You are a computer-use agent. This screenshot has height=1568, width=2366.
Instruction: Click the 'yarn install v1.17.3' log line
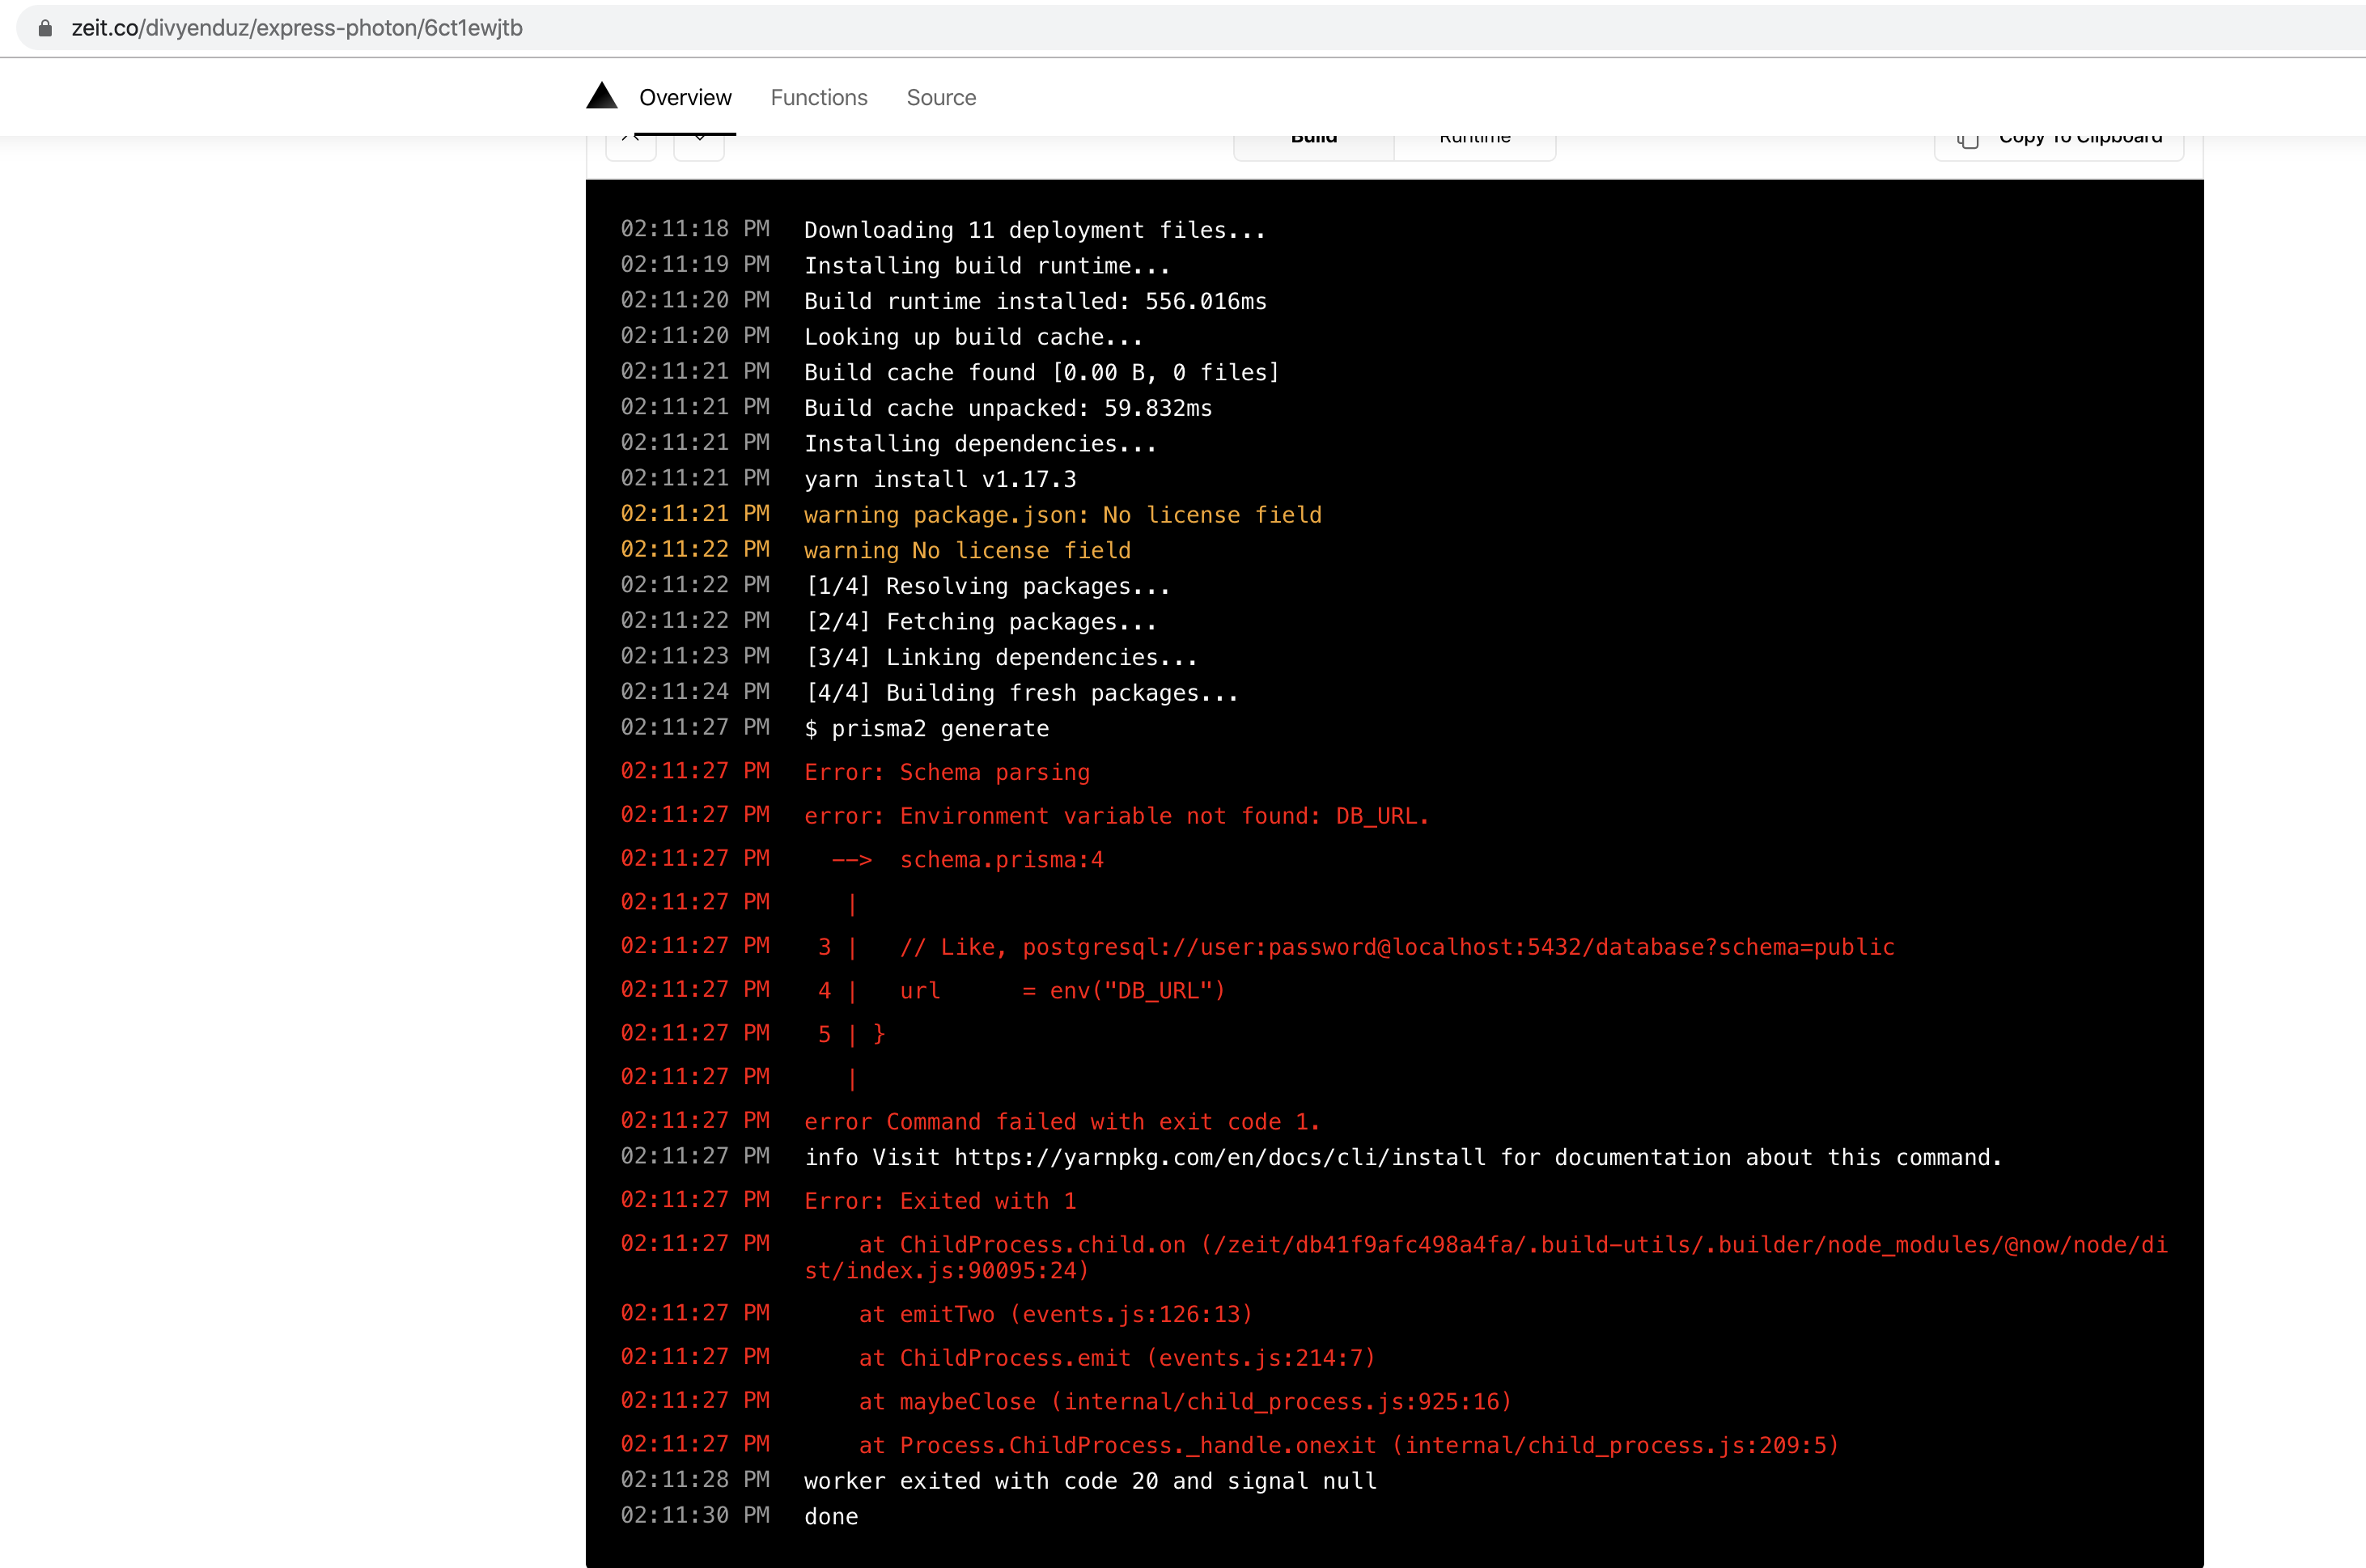[x=939, y=479]
